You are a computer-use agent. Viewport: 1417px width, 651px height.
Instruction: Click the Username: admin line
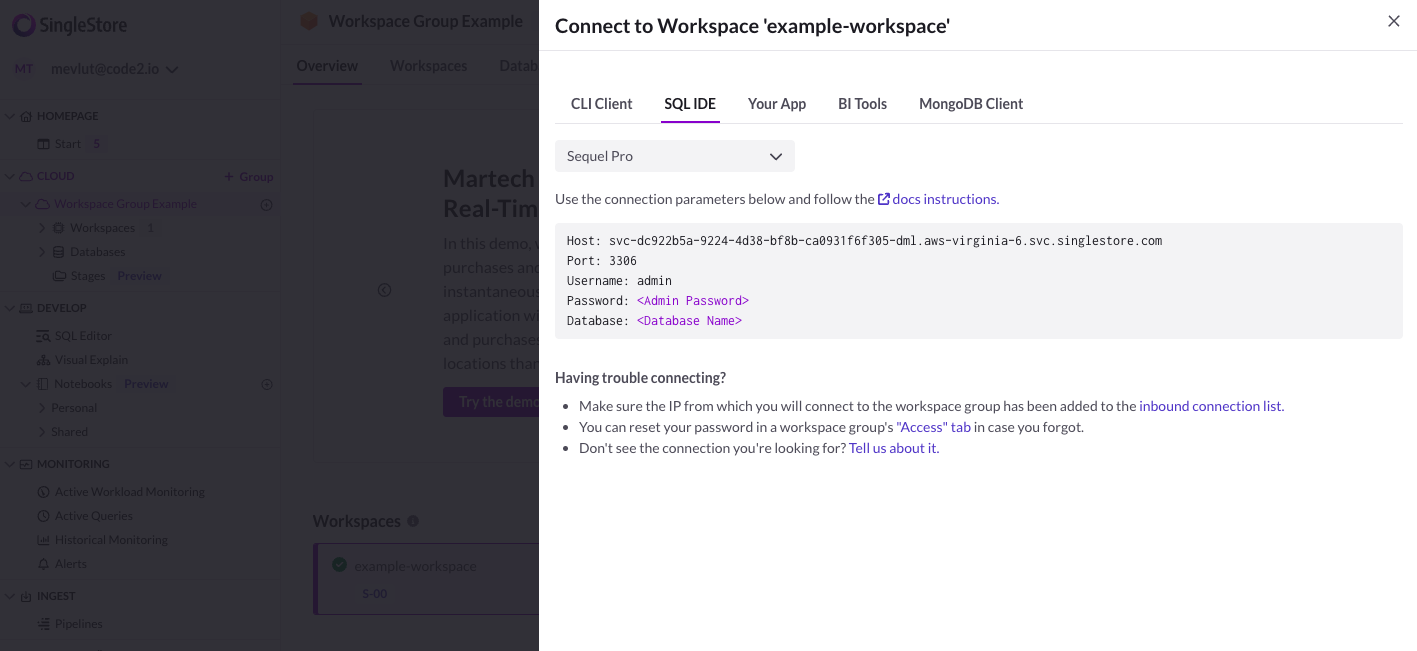(x=619, y=281)
